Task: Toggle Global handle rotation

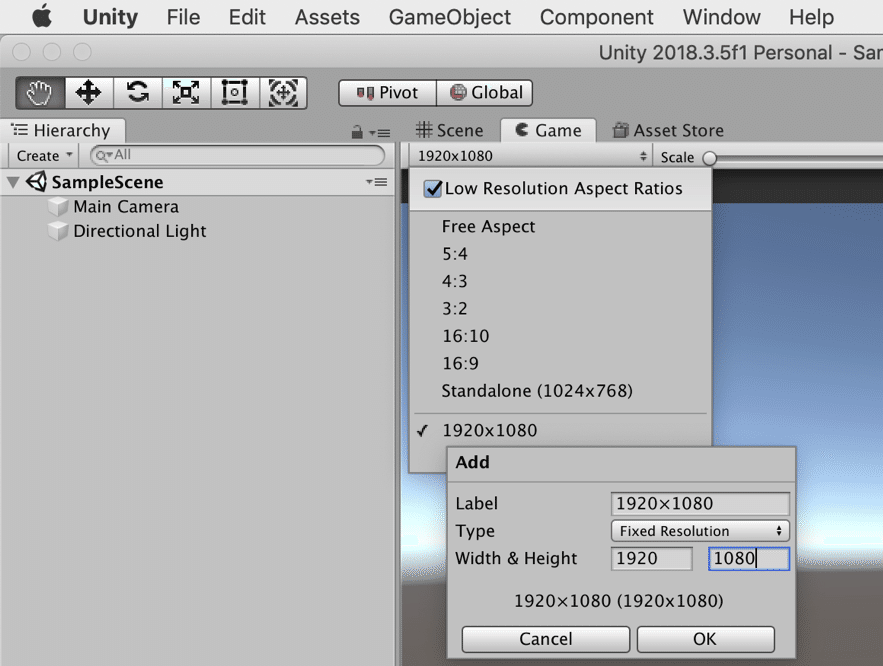Action: point(485,93)
